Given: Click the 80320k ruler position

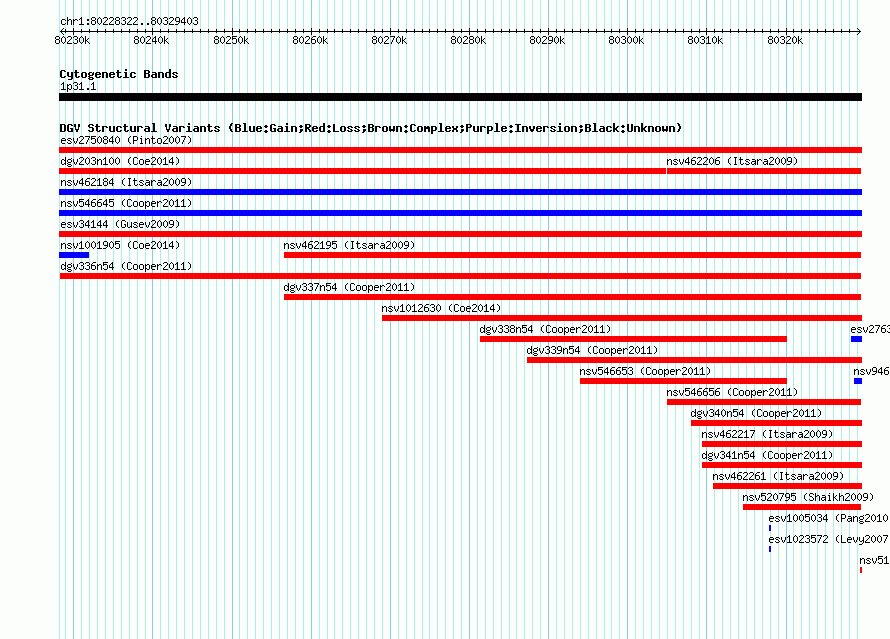Looking at the screenshot, I should [785, 40].
